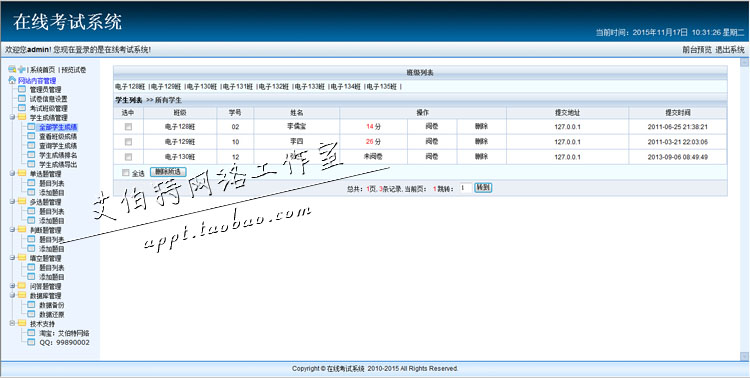The width and height of the screenshot is (750, 378).
Task: Click timestamp 2013-09-06 08:49:49
Action: click(x=678, y=156)
